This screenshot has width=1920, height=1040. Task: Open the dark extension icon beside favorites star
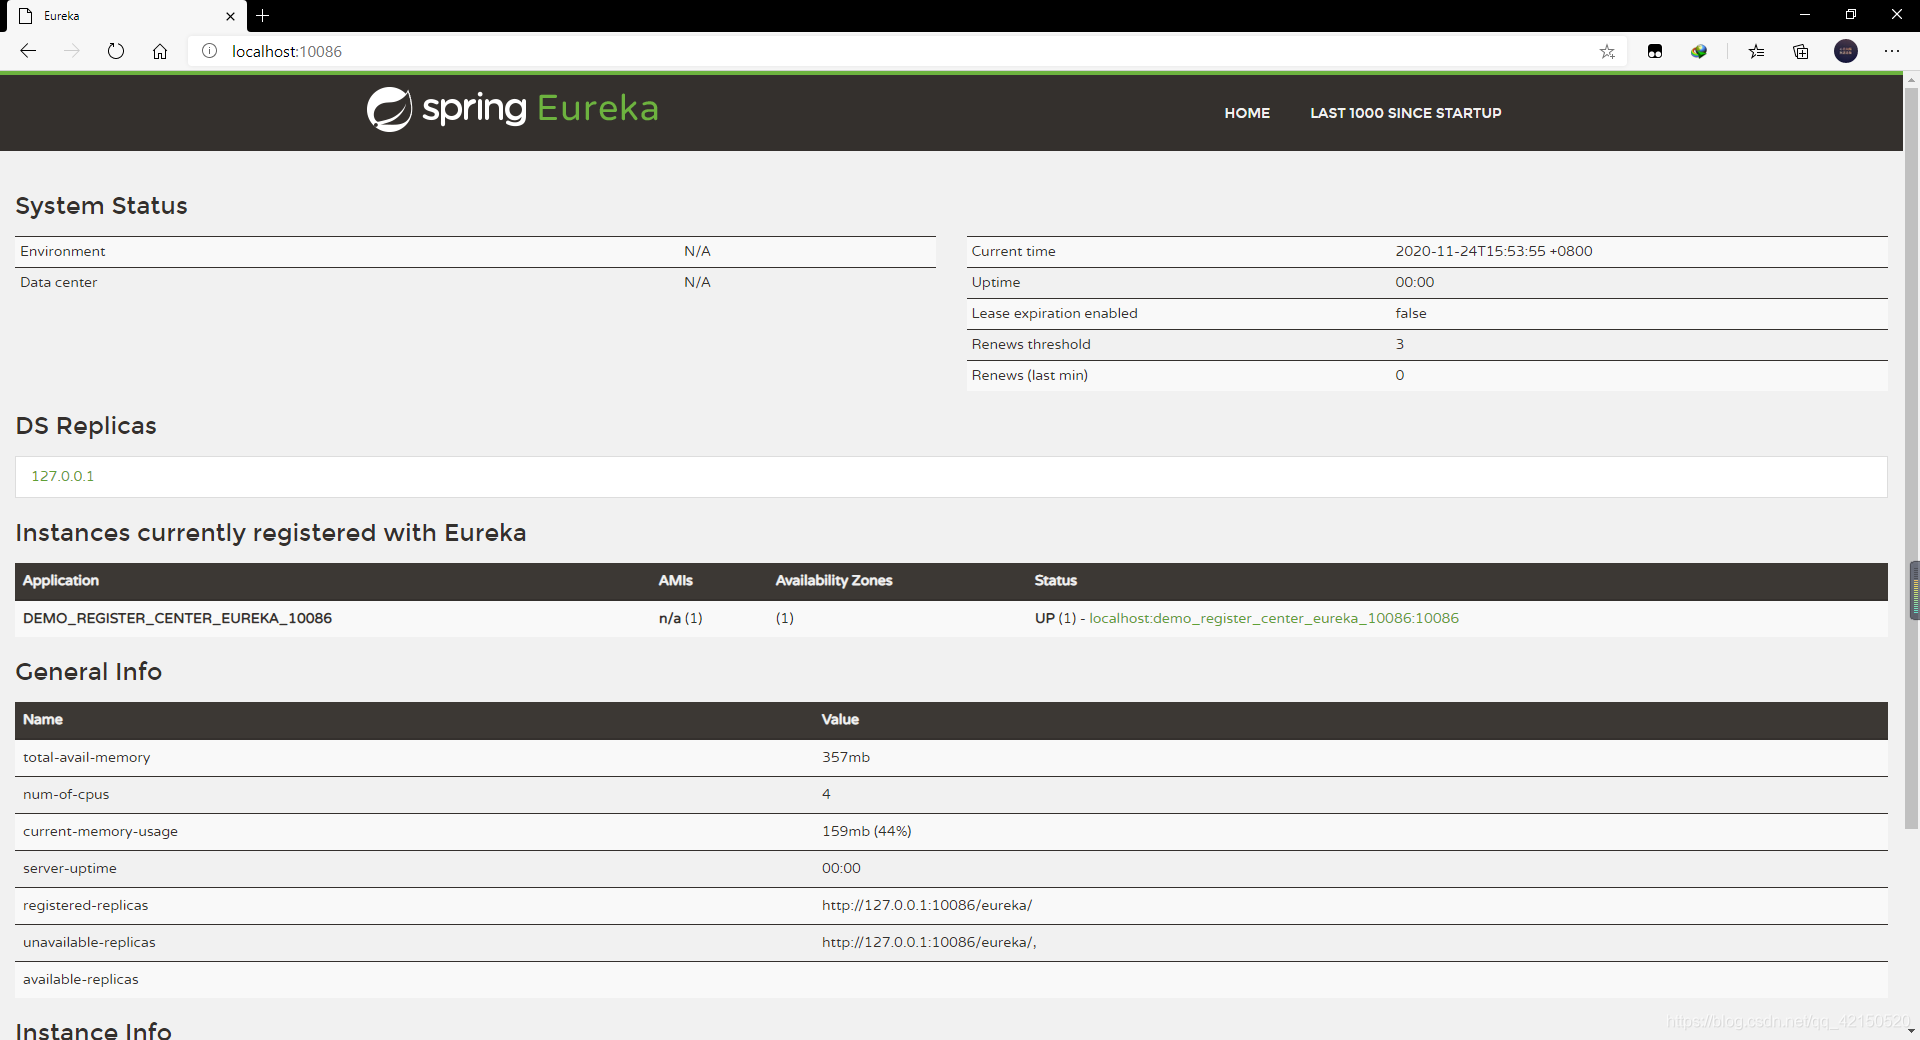coord(1655,51)
